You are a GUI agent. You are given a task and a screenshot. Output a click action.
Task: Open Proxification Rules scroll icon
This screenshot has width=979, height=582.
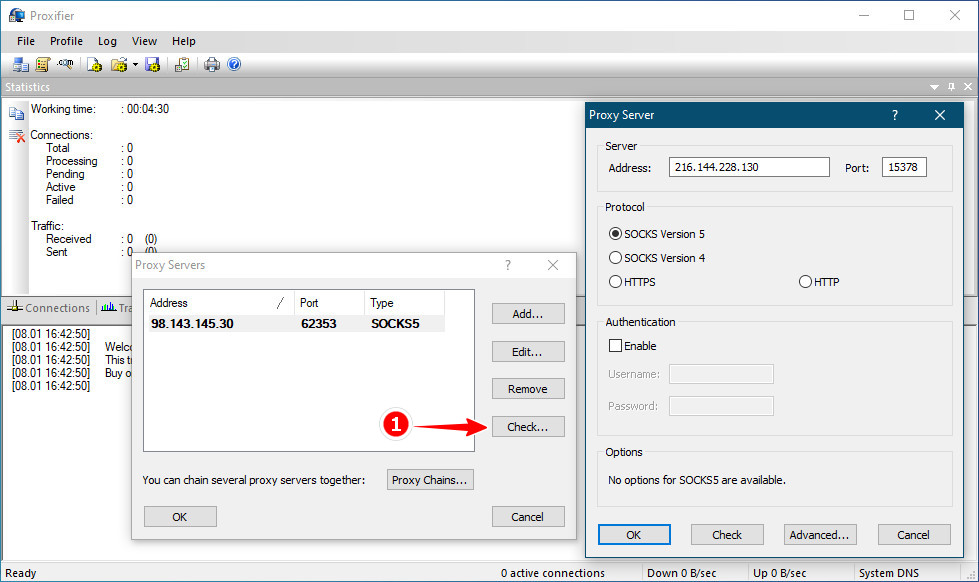(42, 64)
